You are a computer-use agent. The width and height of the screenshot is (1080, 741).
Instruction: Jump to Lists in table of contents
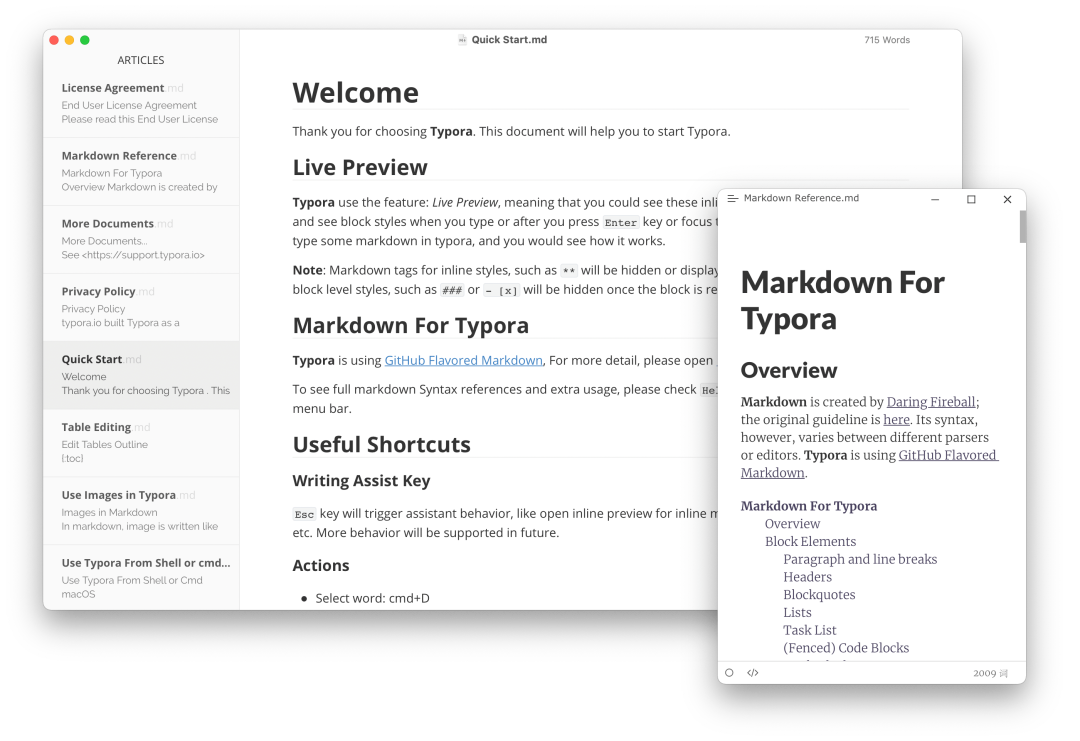(x=797, y=613)
